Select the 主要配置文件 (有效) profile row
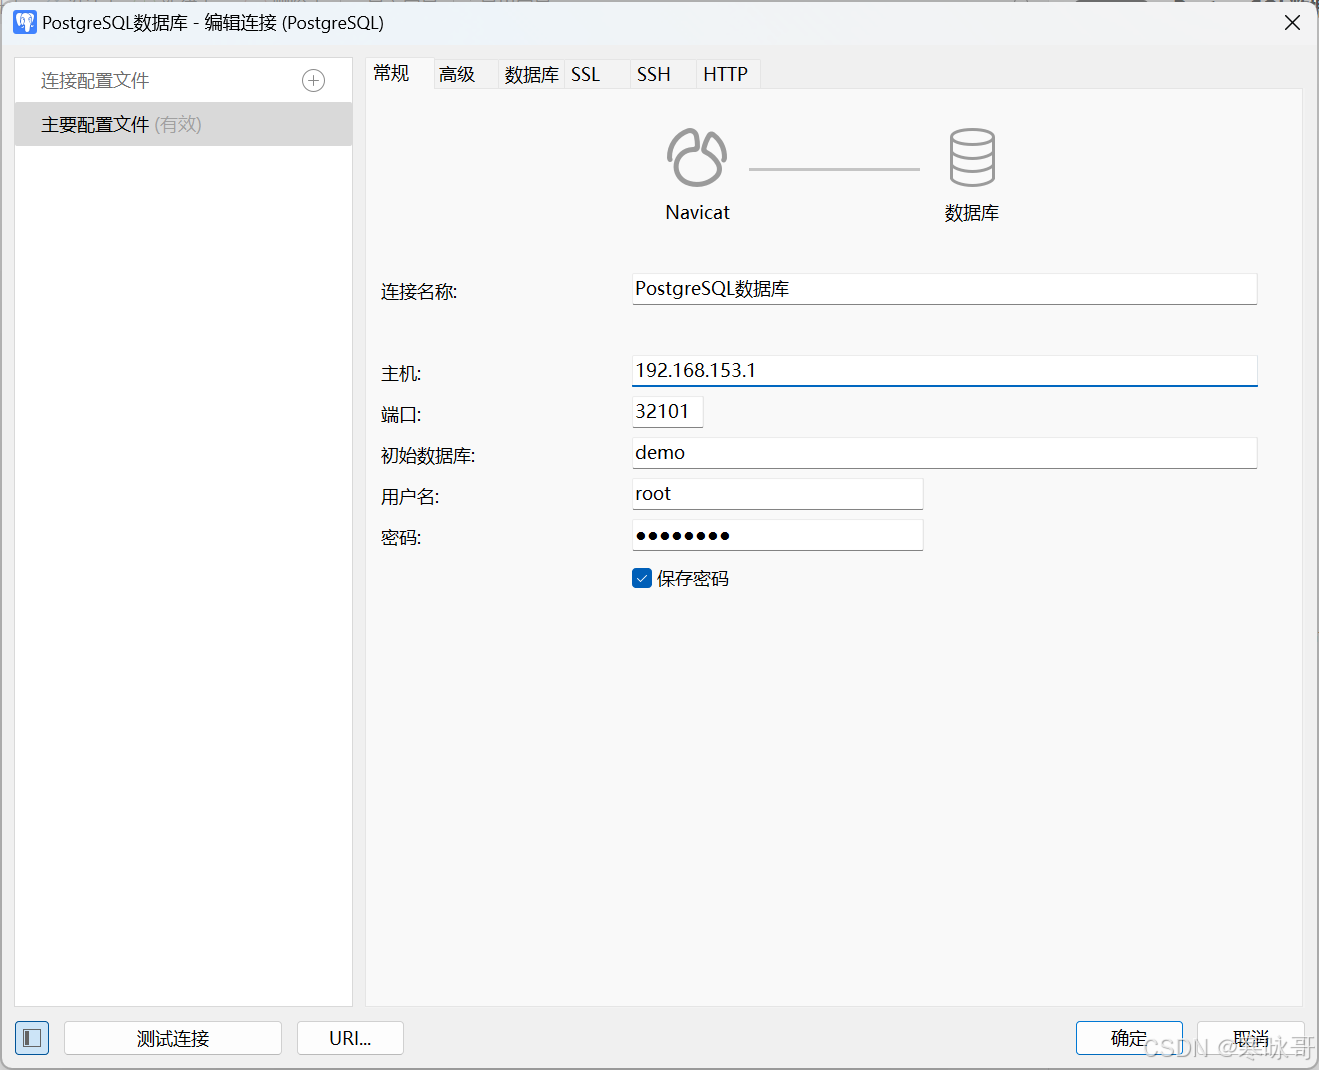The width and height of the screenshot is (1319, 1070). (x=184, y=124)
